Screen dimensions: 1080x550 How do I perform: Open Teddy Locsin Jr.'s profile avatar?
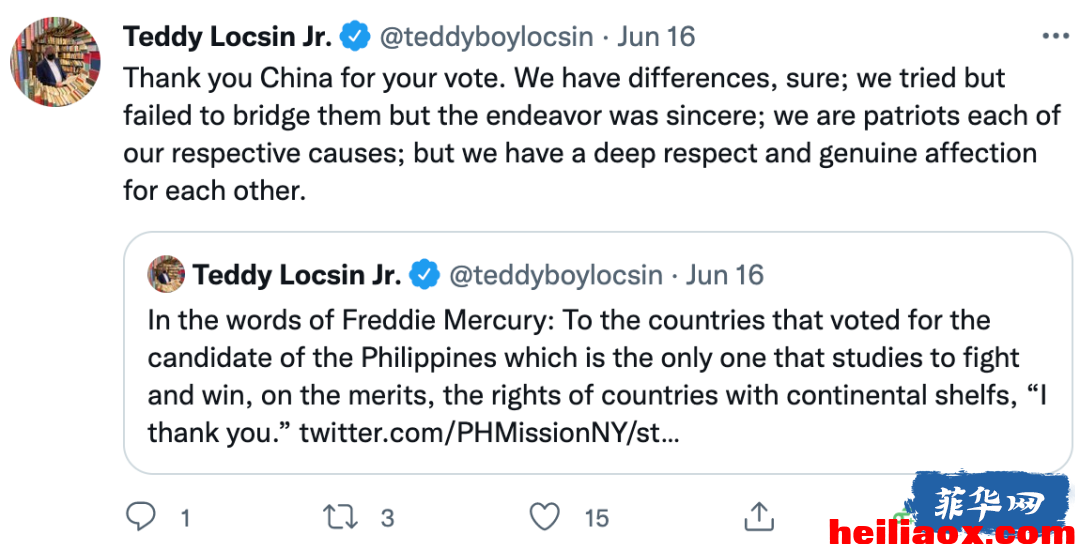pyautogui.click(x=55, y=62)
